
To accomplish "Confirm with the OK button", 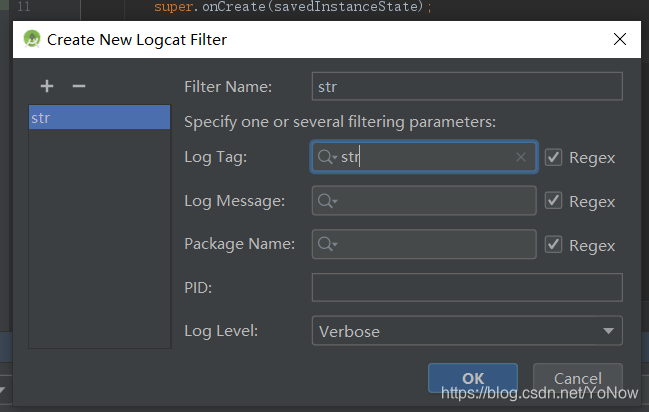I will click(x=473, y=378).
